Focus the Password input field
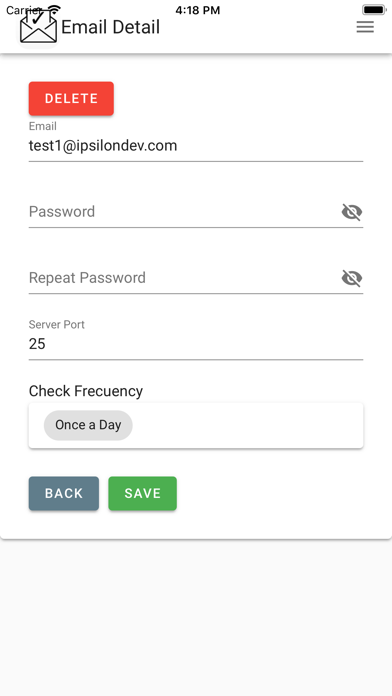Screen dimensions: 392x696 tap(184, 212)
